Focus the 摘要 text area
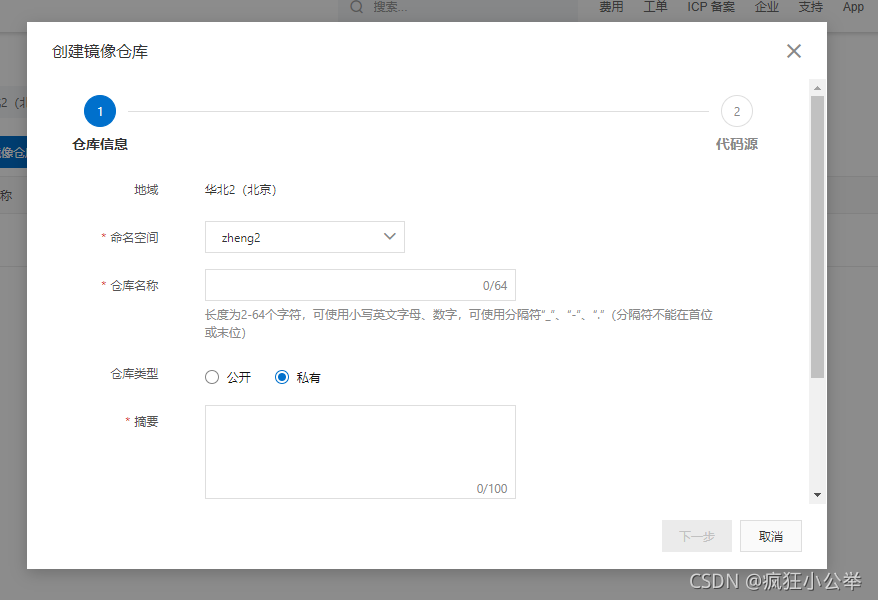This screenshot has height=600, width=878. 360,452
